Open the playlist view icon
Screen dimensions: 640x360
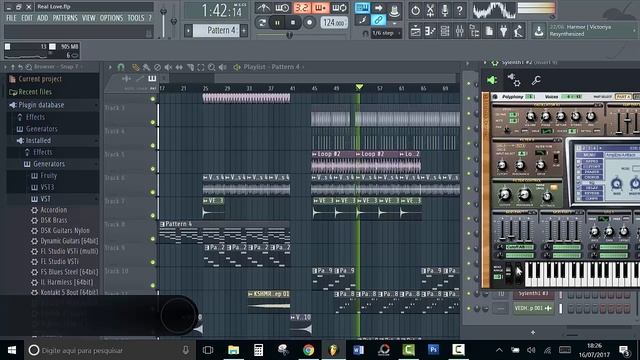coord(416,31)
